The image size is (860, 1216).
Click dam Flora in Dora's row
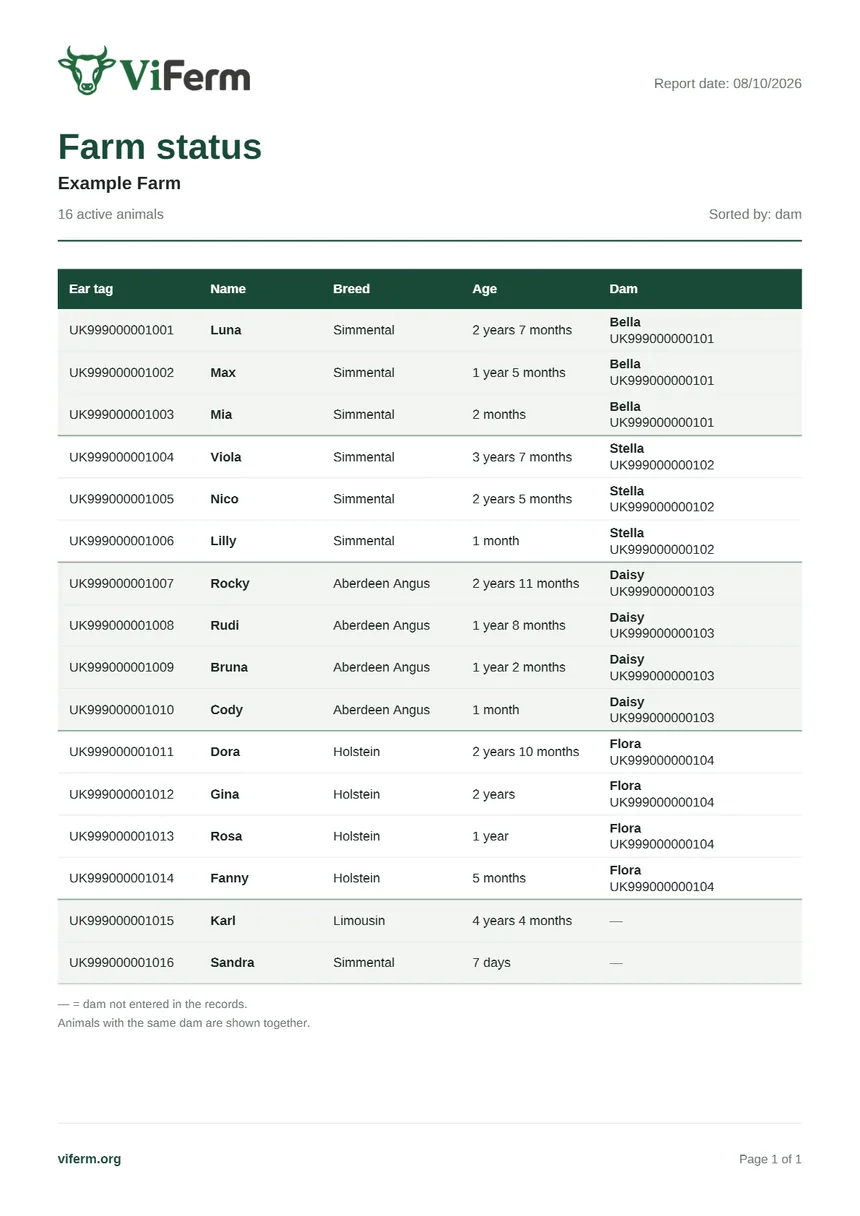point(625,743)
